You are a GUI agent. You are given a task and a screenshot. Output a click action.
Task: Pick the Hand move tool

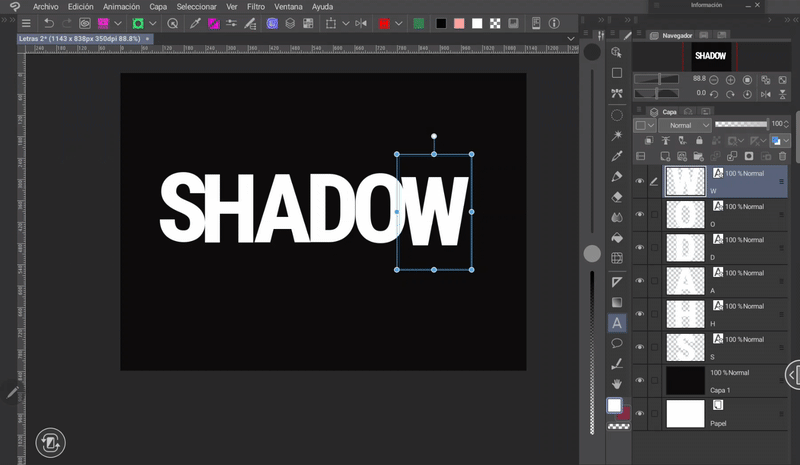point(617,382)
